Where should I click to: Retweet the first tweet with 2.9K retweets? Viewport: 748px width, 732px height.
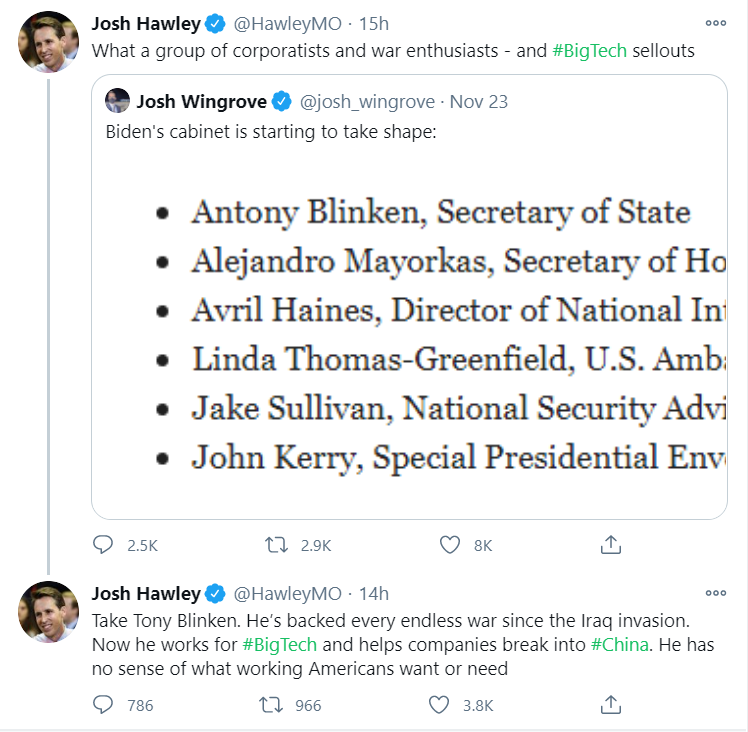(276, 544)
